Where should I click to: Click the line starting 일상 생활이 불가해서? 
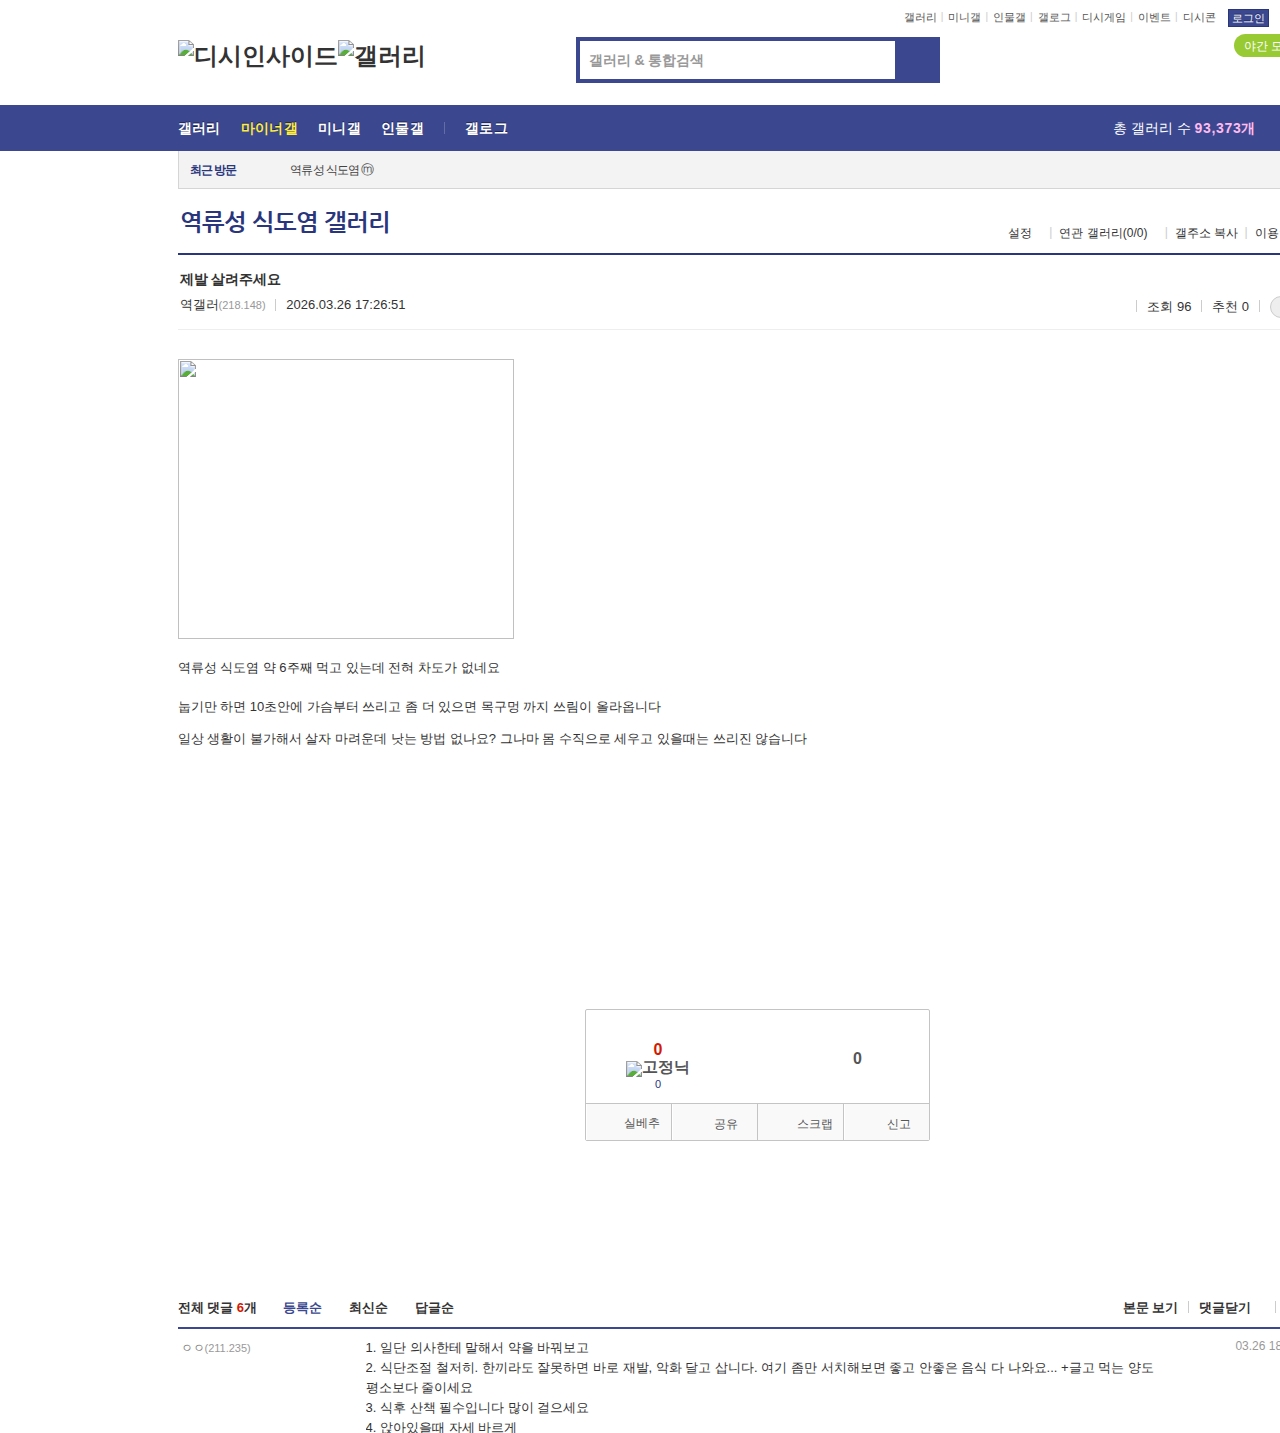[x=493, y=739]
